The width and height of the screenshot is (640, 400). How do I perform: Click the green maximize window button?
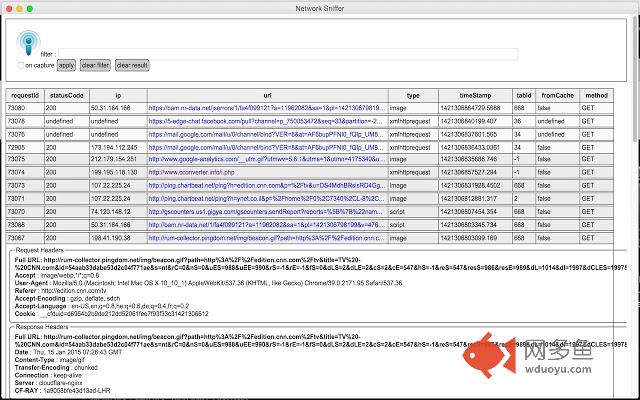coord(32,7)
